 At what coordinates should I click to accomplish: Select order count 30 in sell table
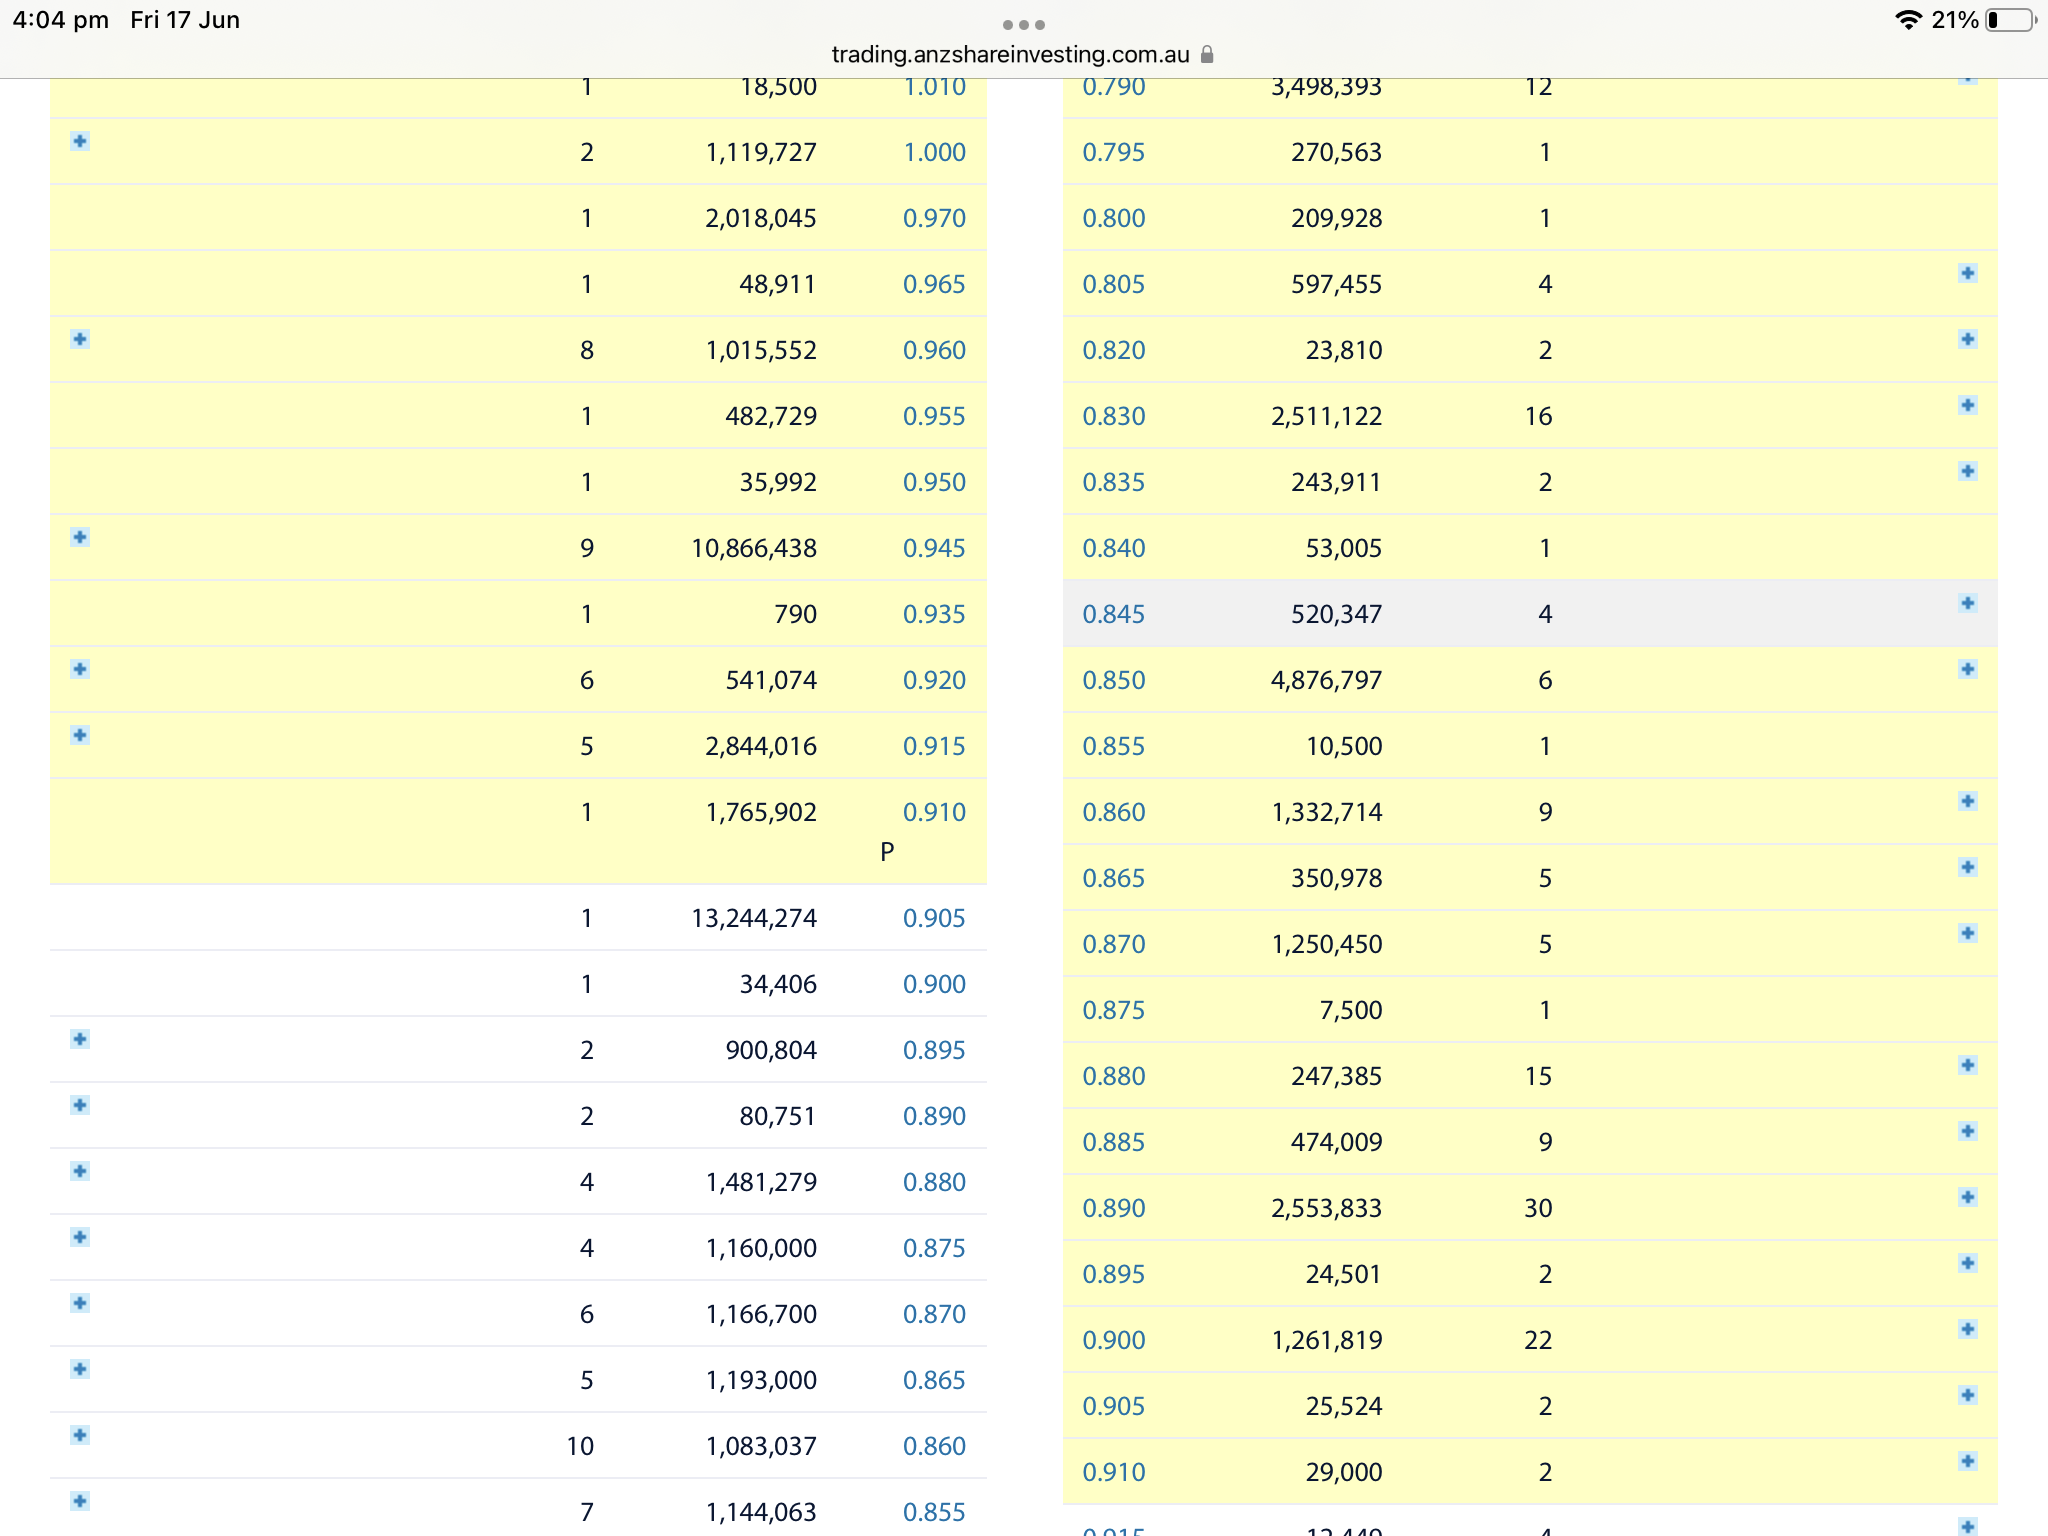[1538, 1208]
